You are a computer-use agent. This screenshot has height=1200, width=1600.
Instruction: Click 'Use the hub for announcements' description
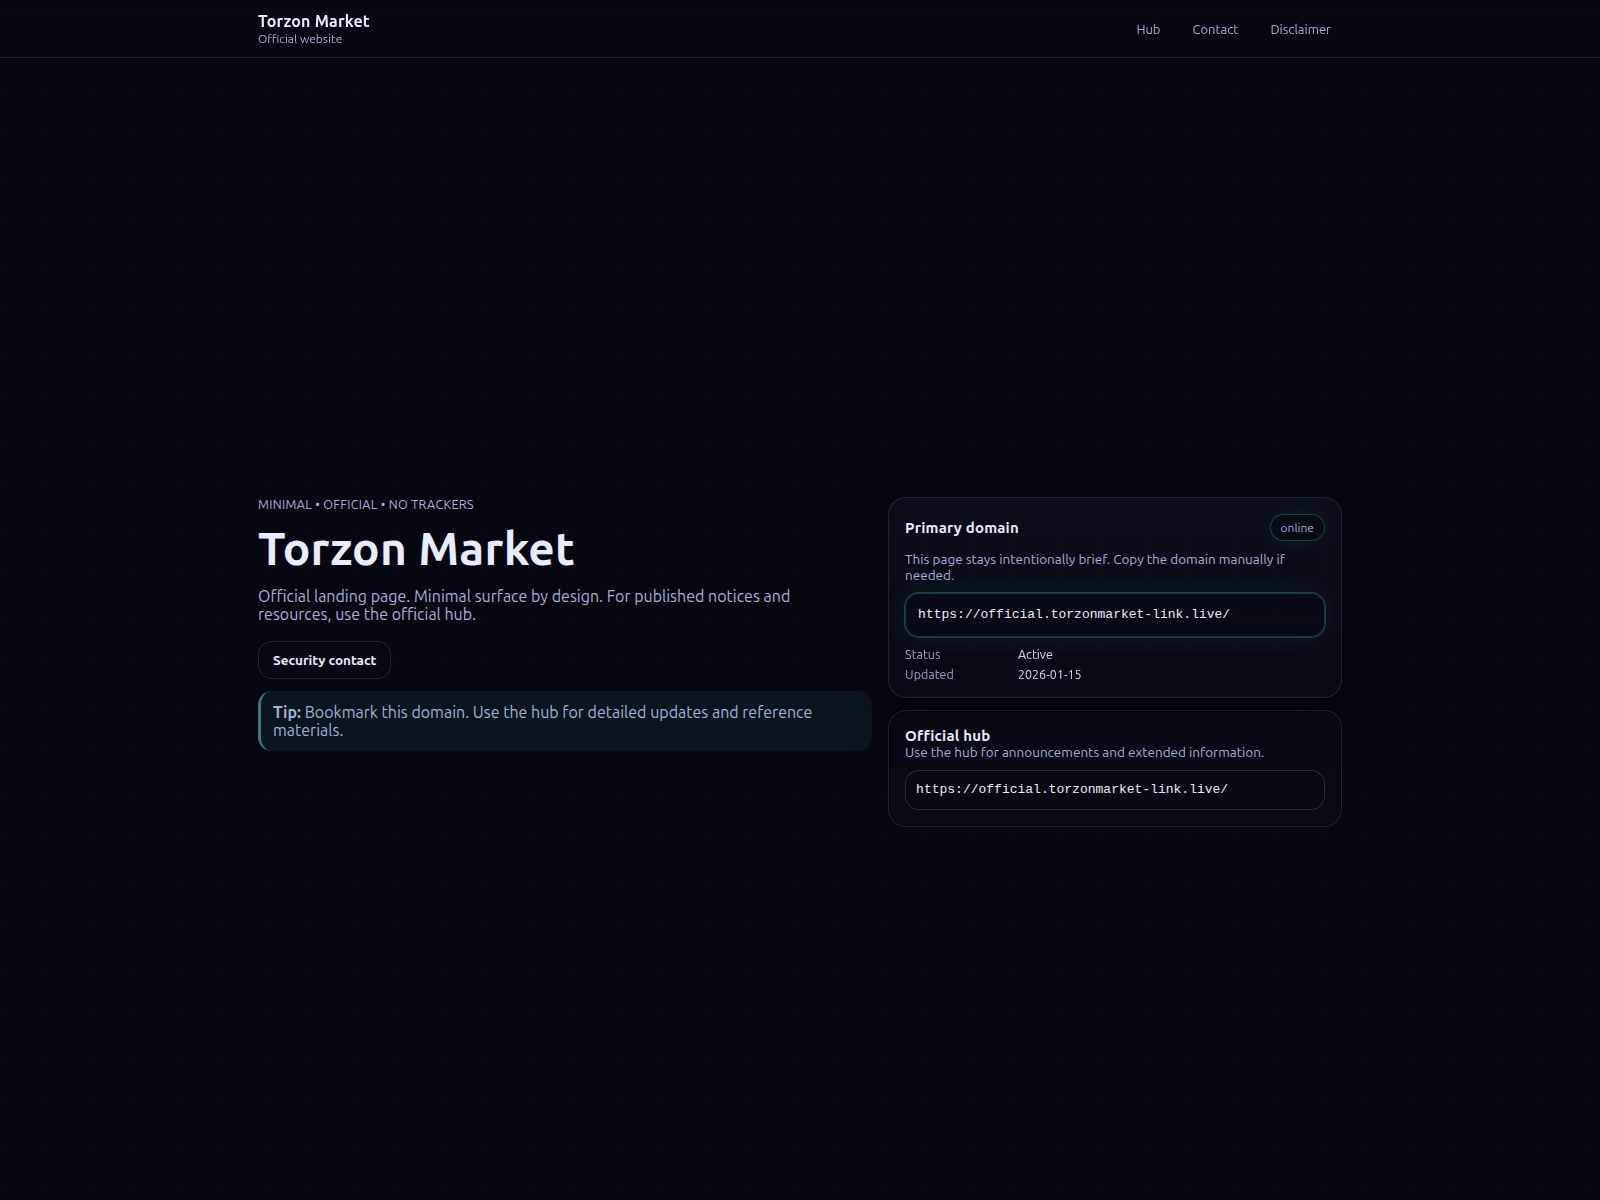(1084, 752)
